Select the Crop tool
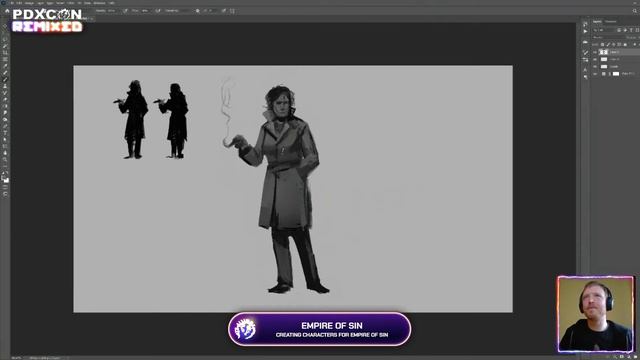 coord(5,52)
